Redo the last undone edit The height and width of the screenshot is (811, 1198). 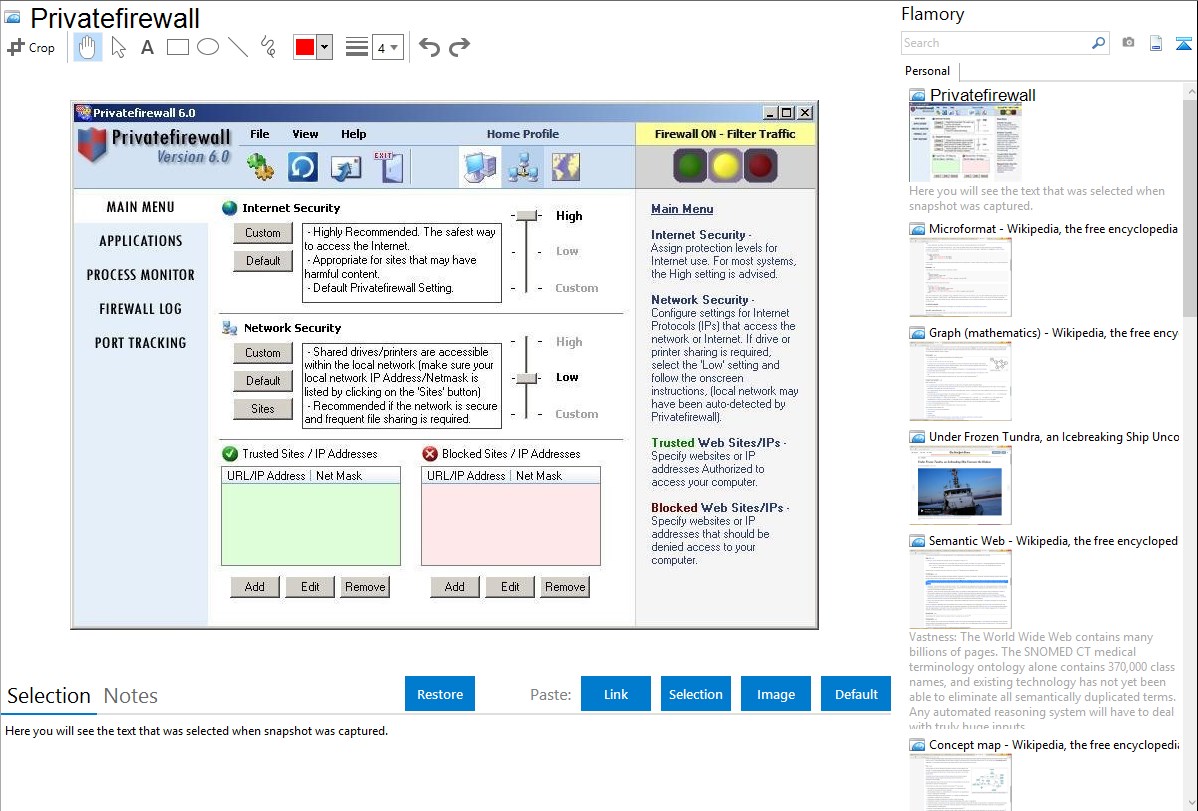[x=459, y=47]
